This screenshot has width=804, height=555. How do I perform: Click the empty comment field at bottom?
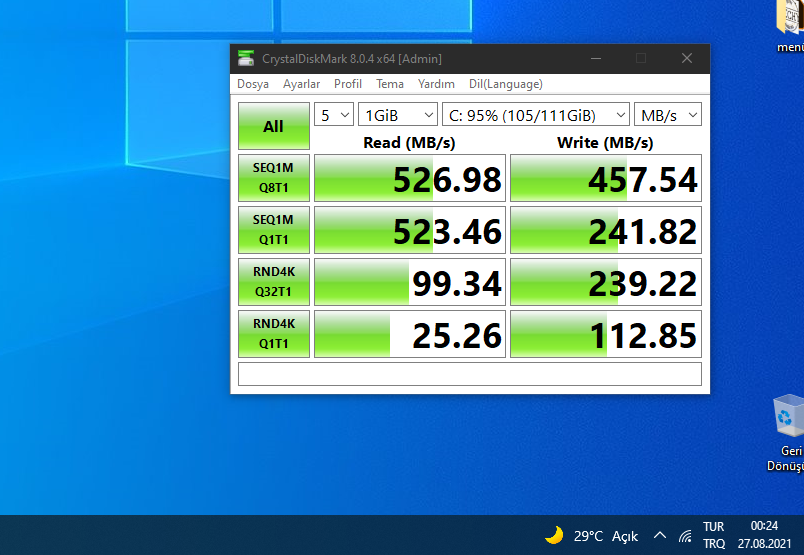[470, 374]
